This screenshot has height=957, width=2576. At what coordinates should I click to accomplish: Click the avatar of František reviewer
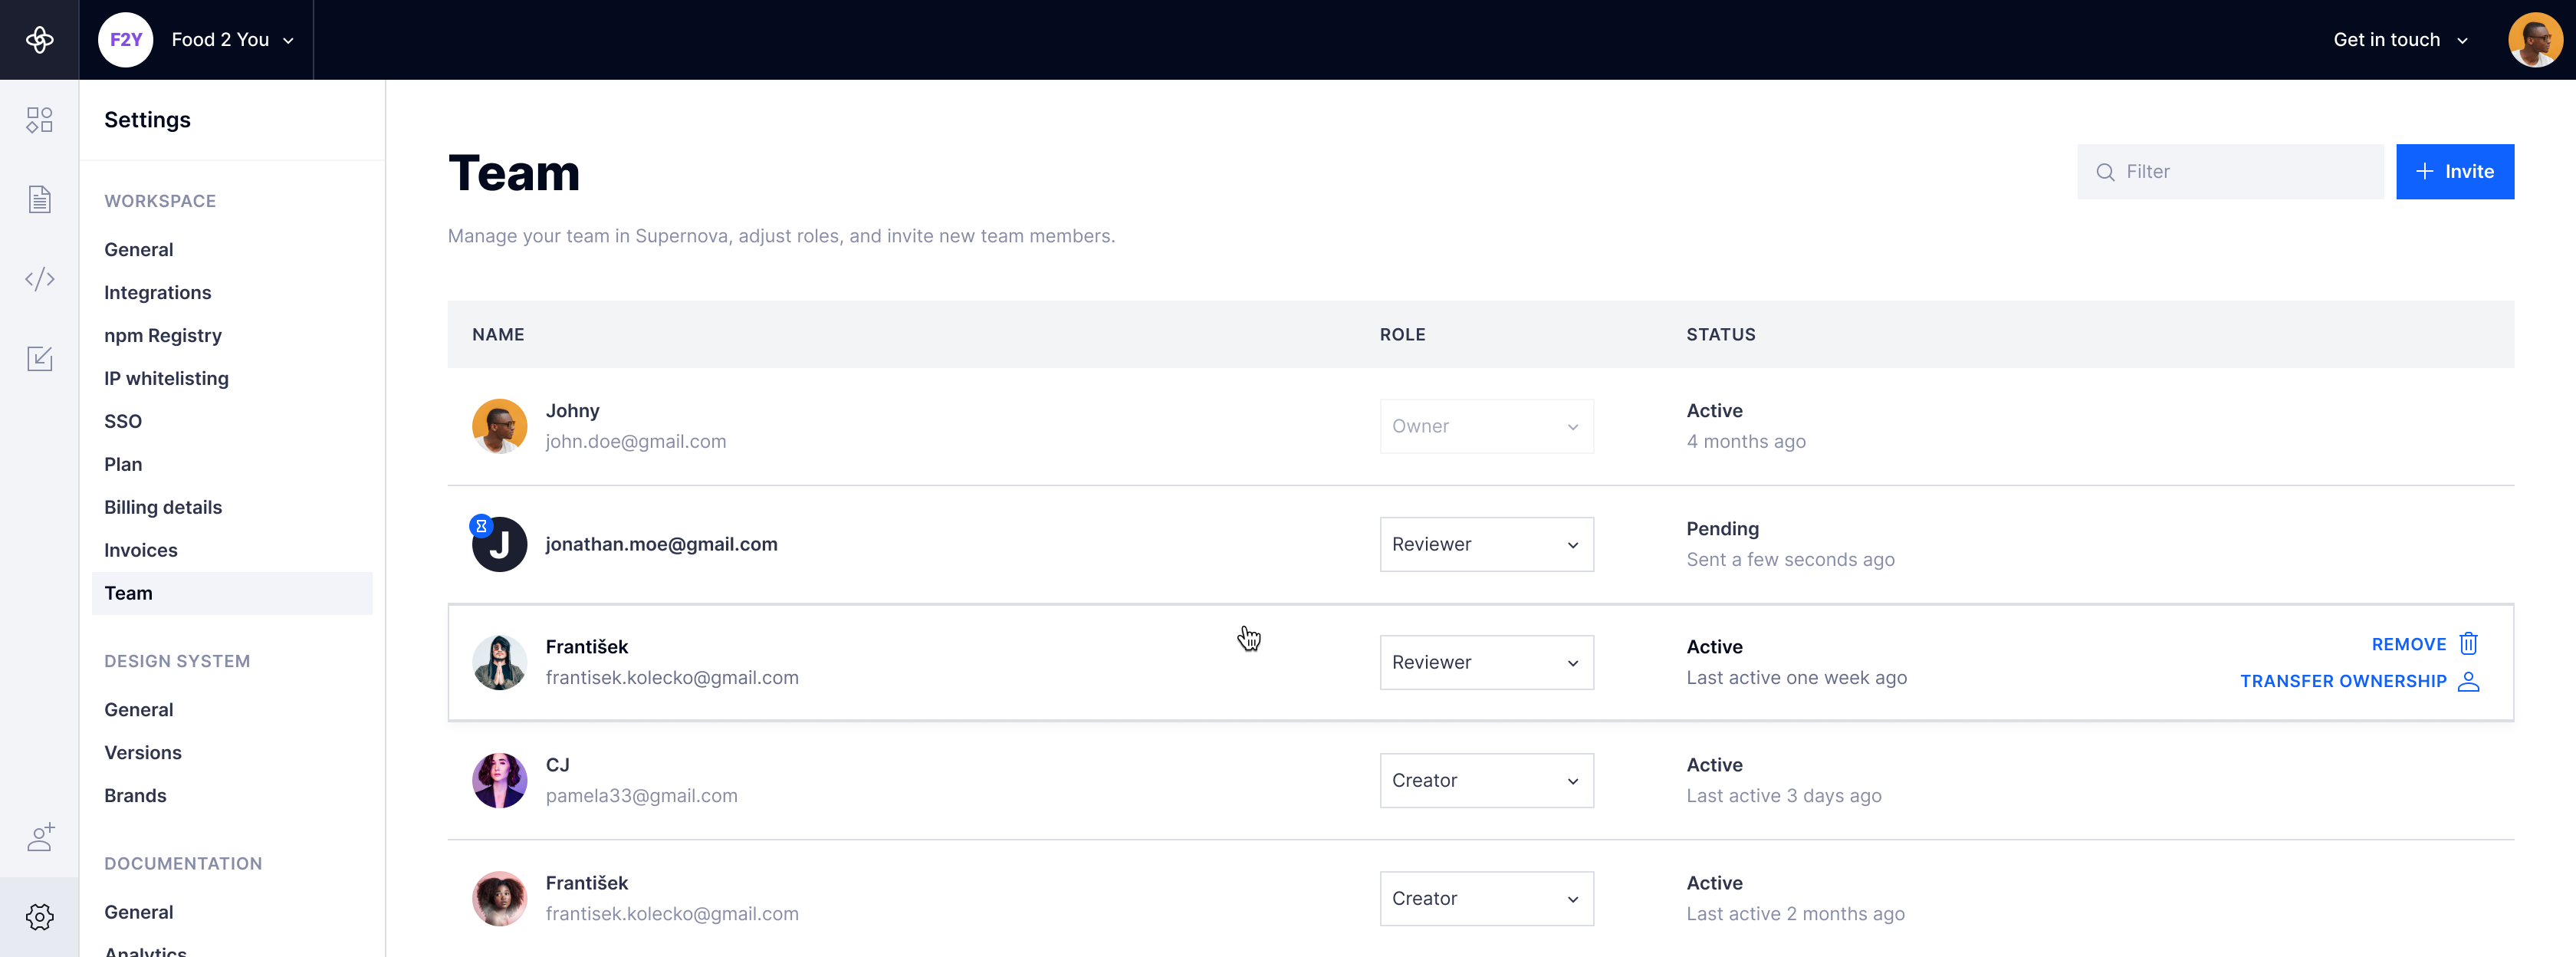click(x=499, y=662)
